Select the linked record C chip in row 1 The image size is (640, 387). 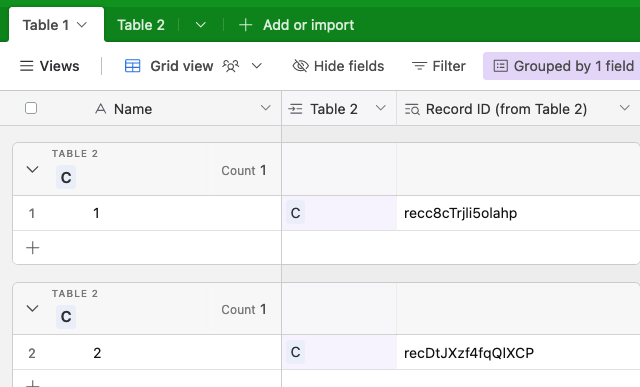tap(296, 213)
